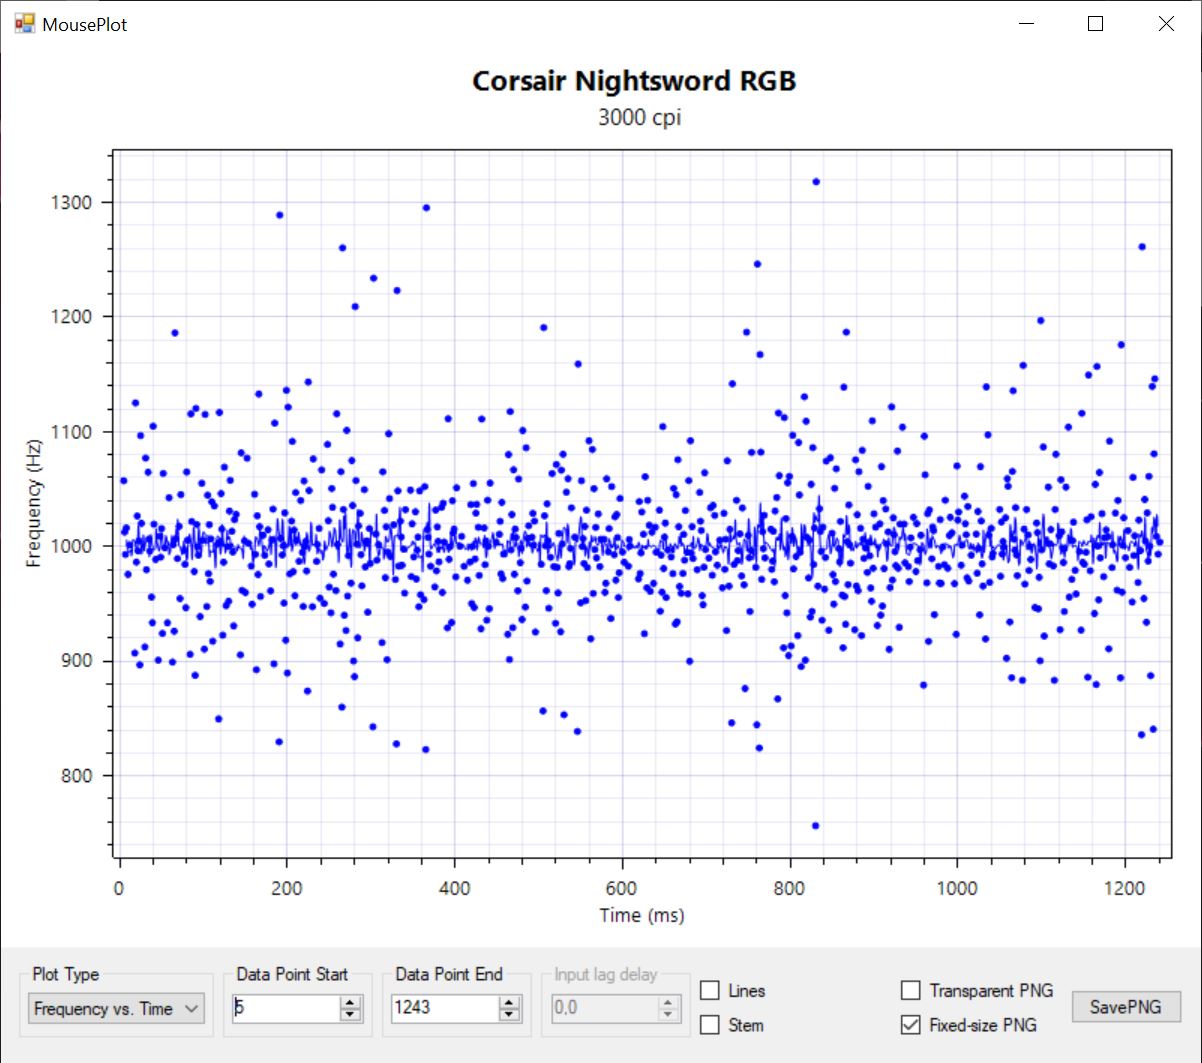1202x1063 pixels.
Task: Click the Corsair Nightsword RGB chart title
Action: 634,81
